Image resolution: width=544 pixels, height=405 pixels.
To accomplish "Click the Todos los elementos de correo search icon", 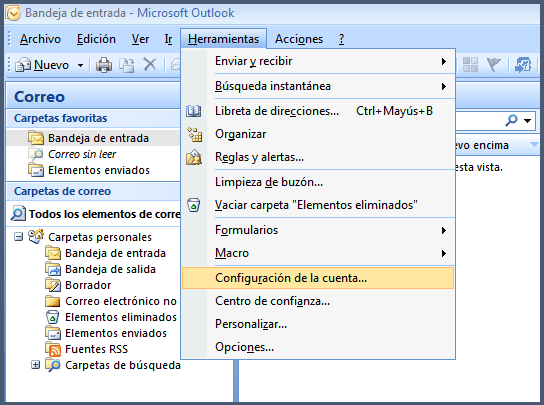I will click(x=18, y=214).
